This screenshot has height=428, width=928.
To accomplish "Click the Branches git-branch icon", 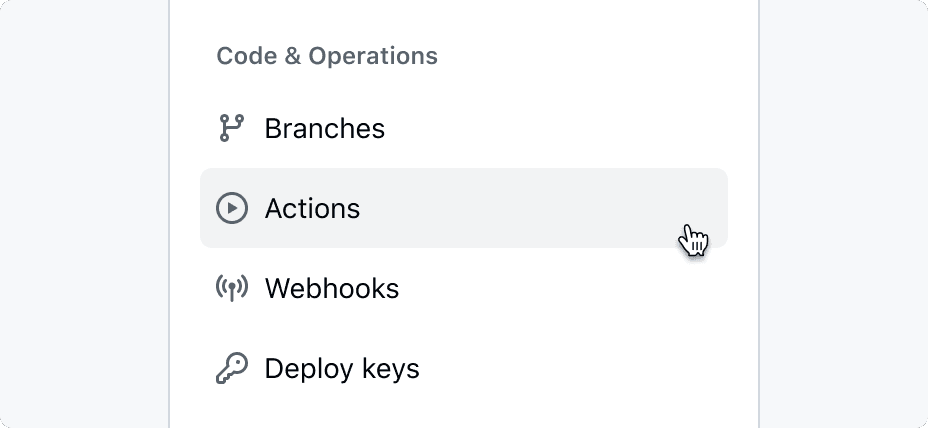I will 231,128.
